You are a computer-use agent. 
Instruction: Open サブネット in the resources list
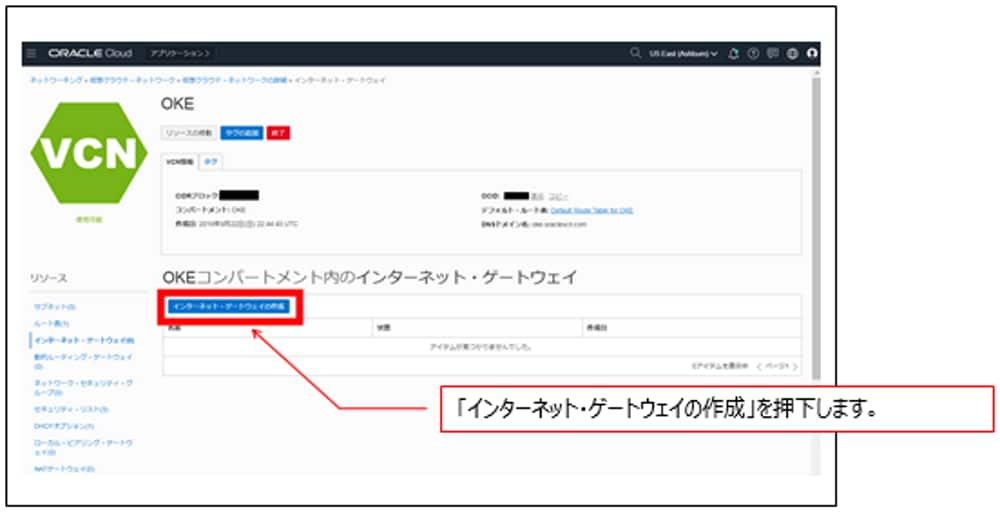pos(55,307)
